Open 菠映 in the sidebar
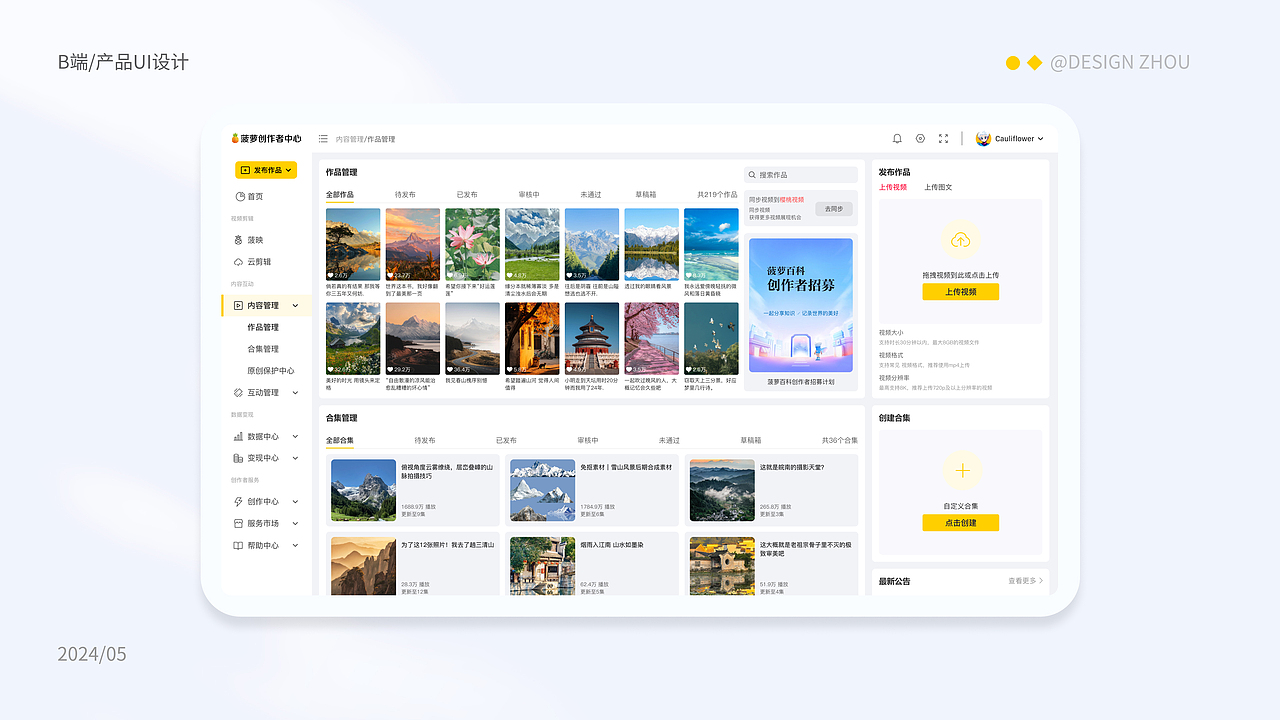The image size is (1280, 720). pyautogui.click(x=250, y=240)
